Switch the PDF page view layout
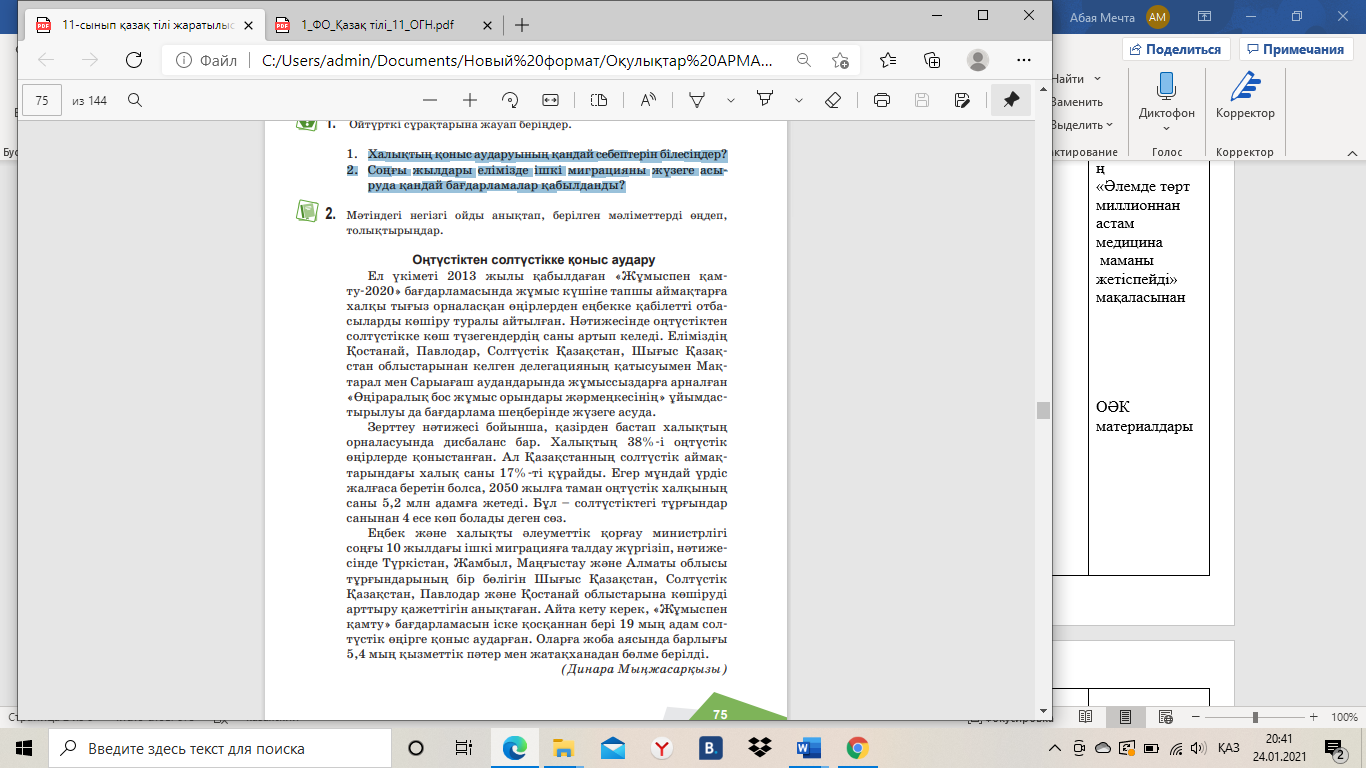Image resolution: width=1366 pixels, height=768 pixels. click(x=599, y=100)
